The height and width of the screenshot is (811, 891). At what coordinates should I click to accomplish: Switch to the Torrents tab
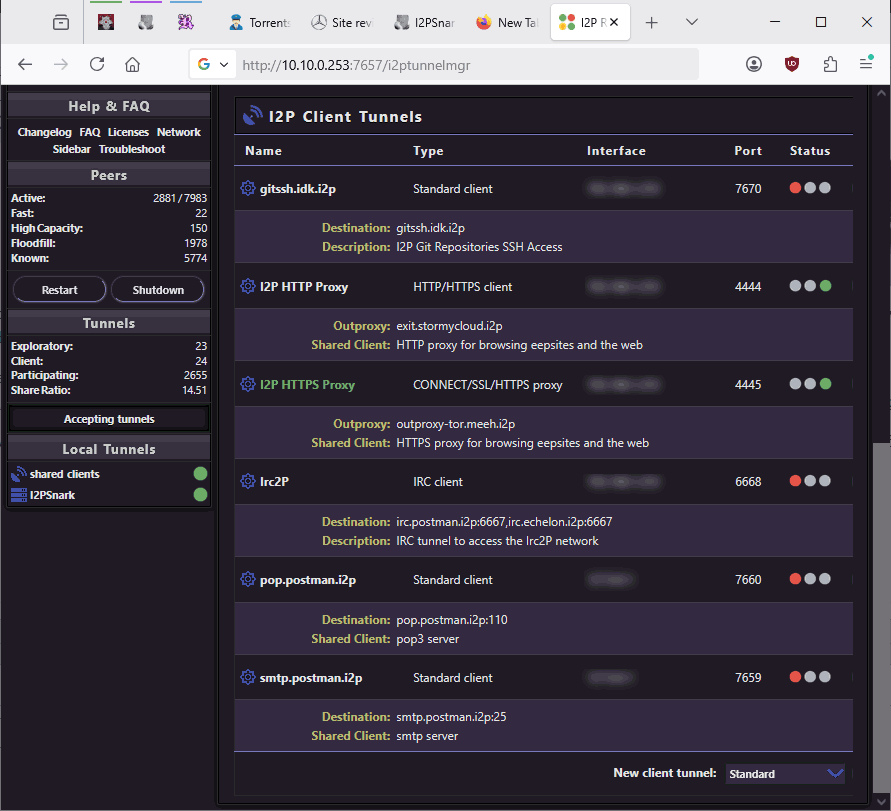pyautogui.click(x=260, y=22)
